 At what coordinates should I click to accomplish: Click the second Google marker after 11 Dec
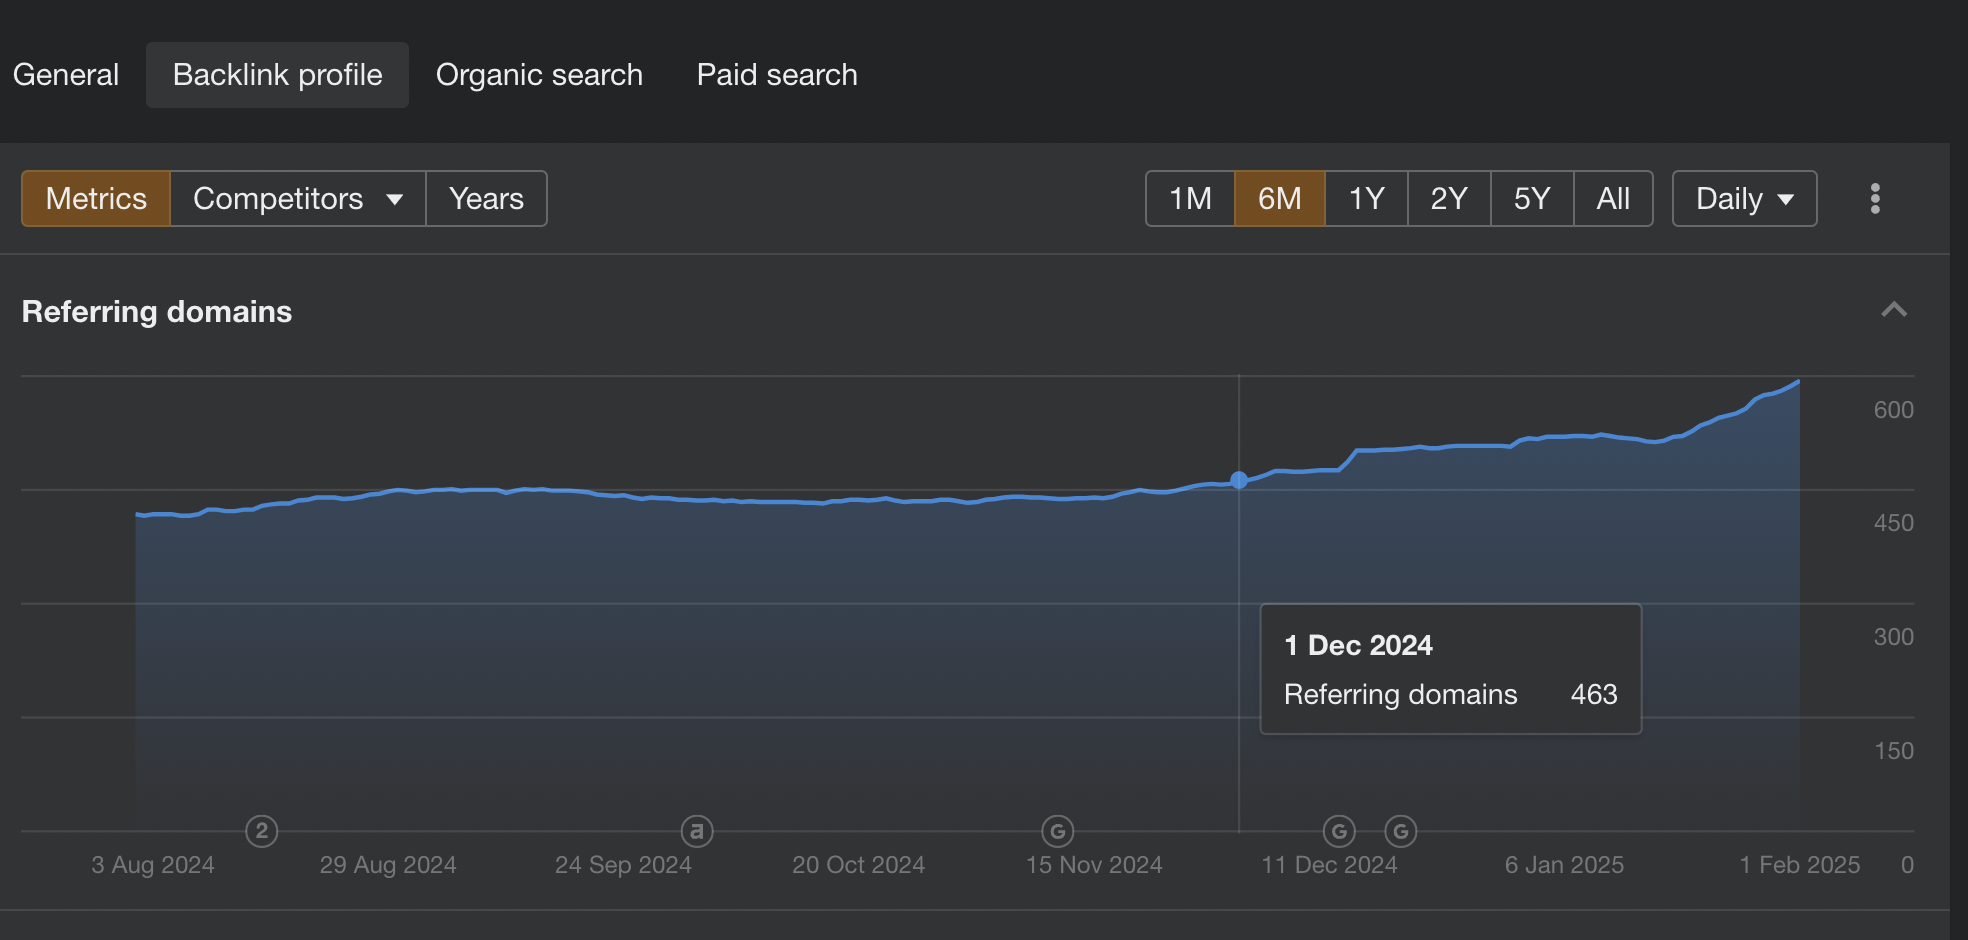point(1400,831)
